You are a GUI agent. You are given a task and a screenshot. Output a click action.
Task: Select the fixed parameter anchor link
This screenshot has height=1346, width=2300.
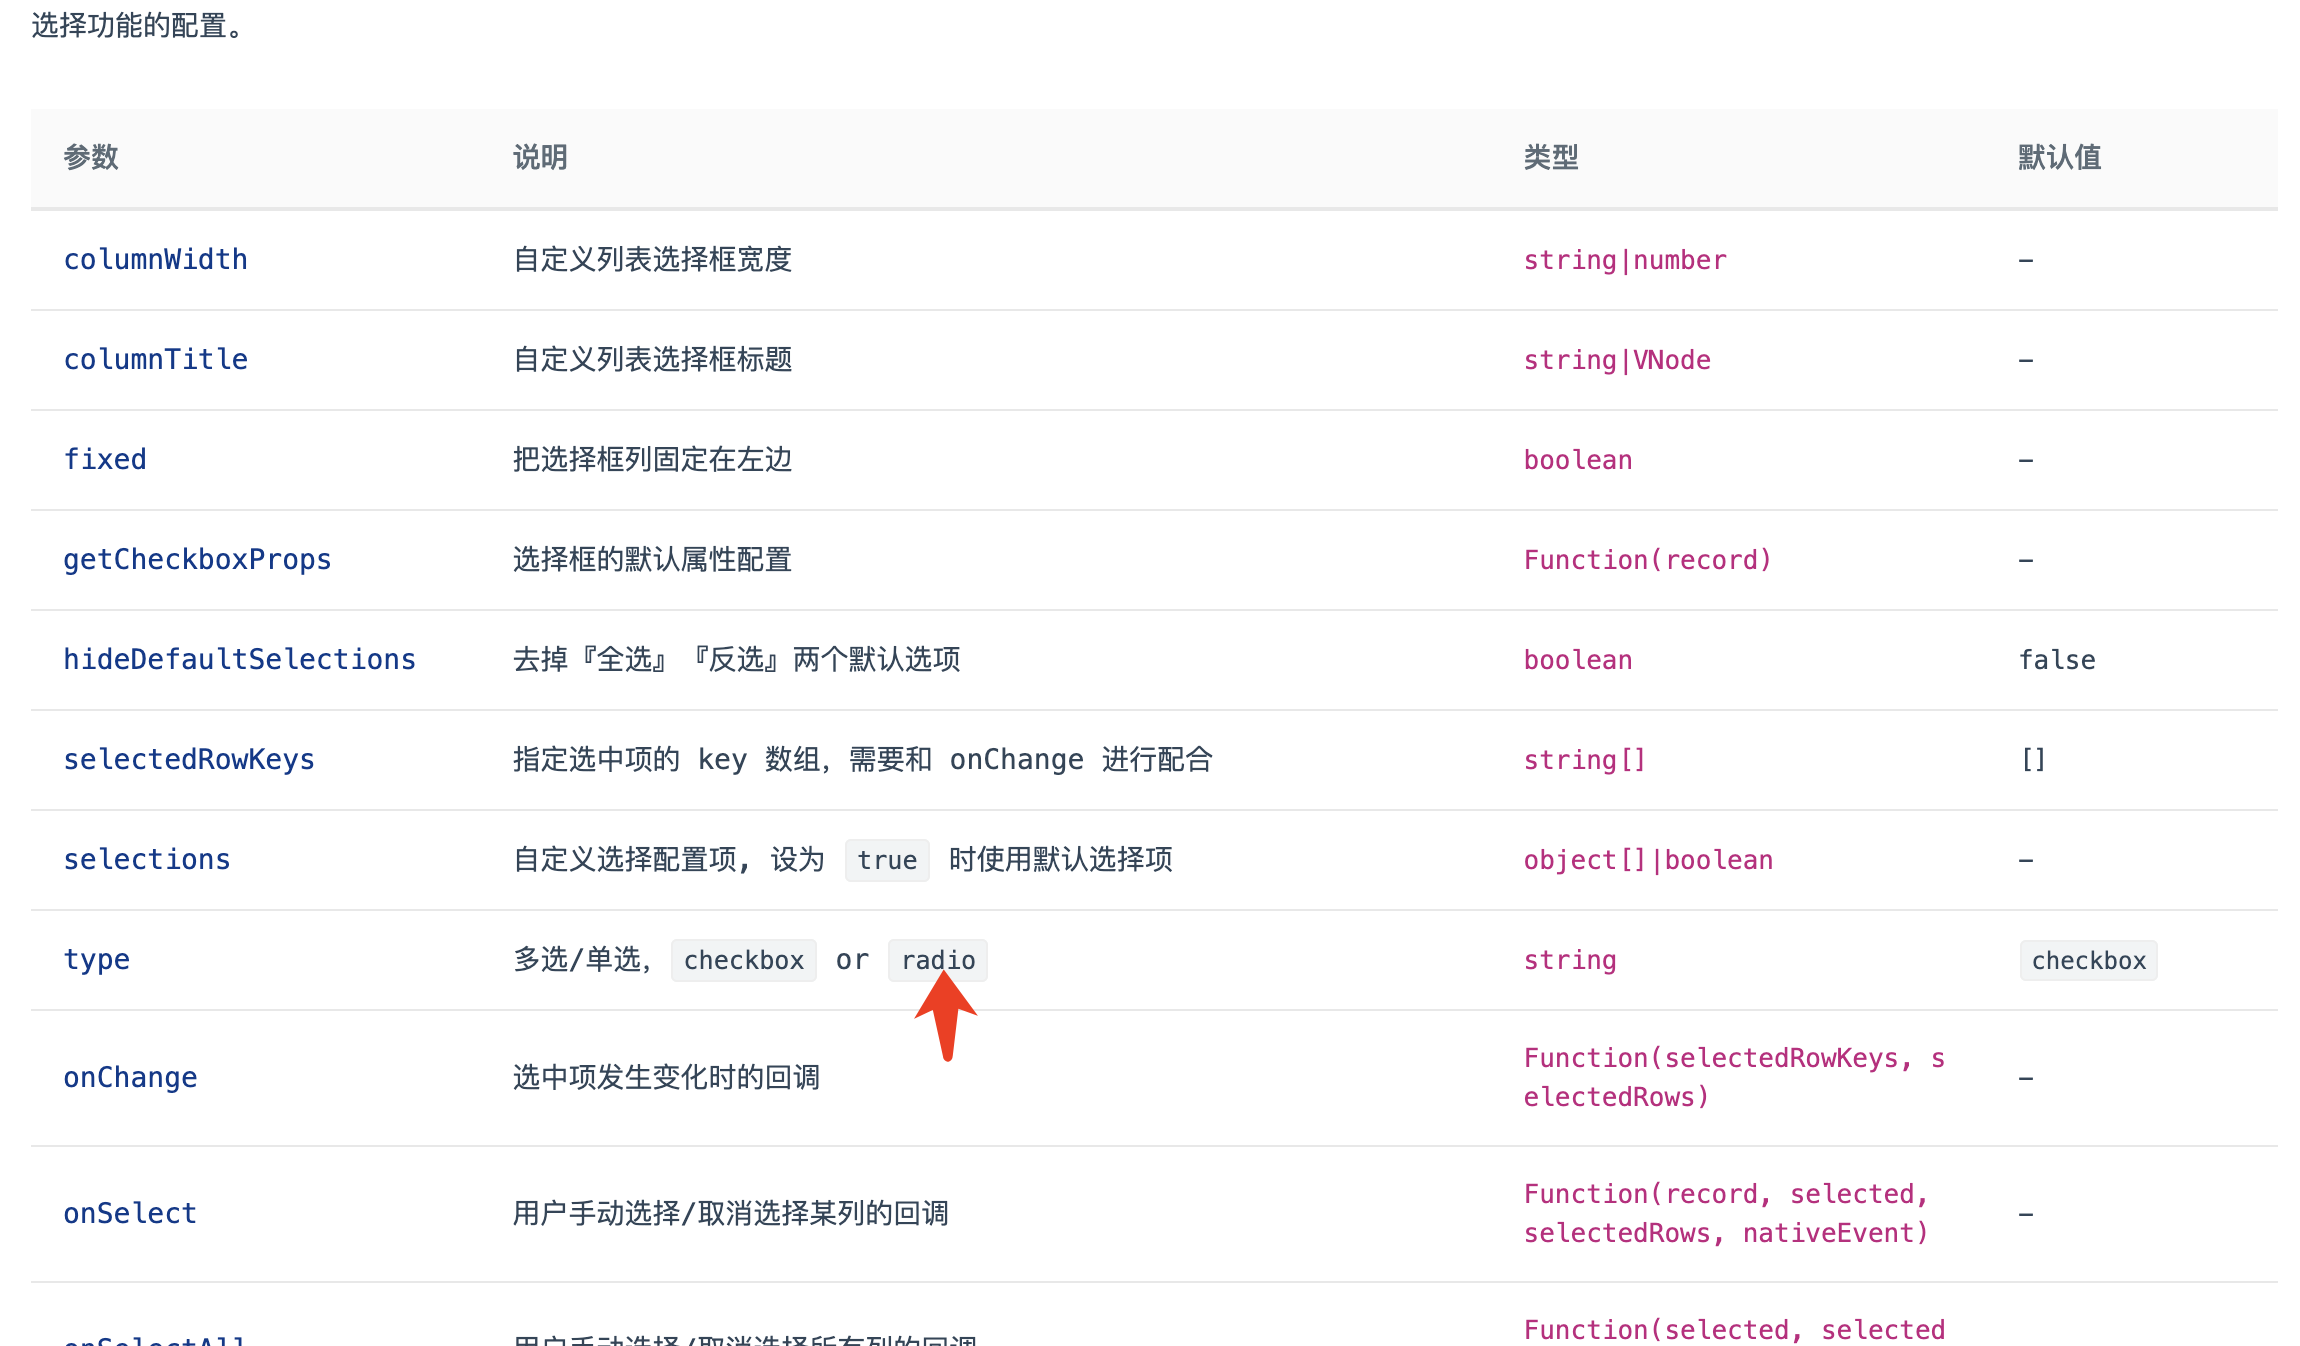point(104,459)
